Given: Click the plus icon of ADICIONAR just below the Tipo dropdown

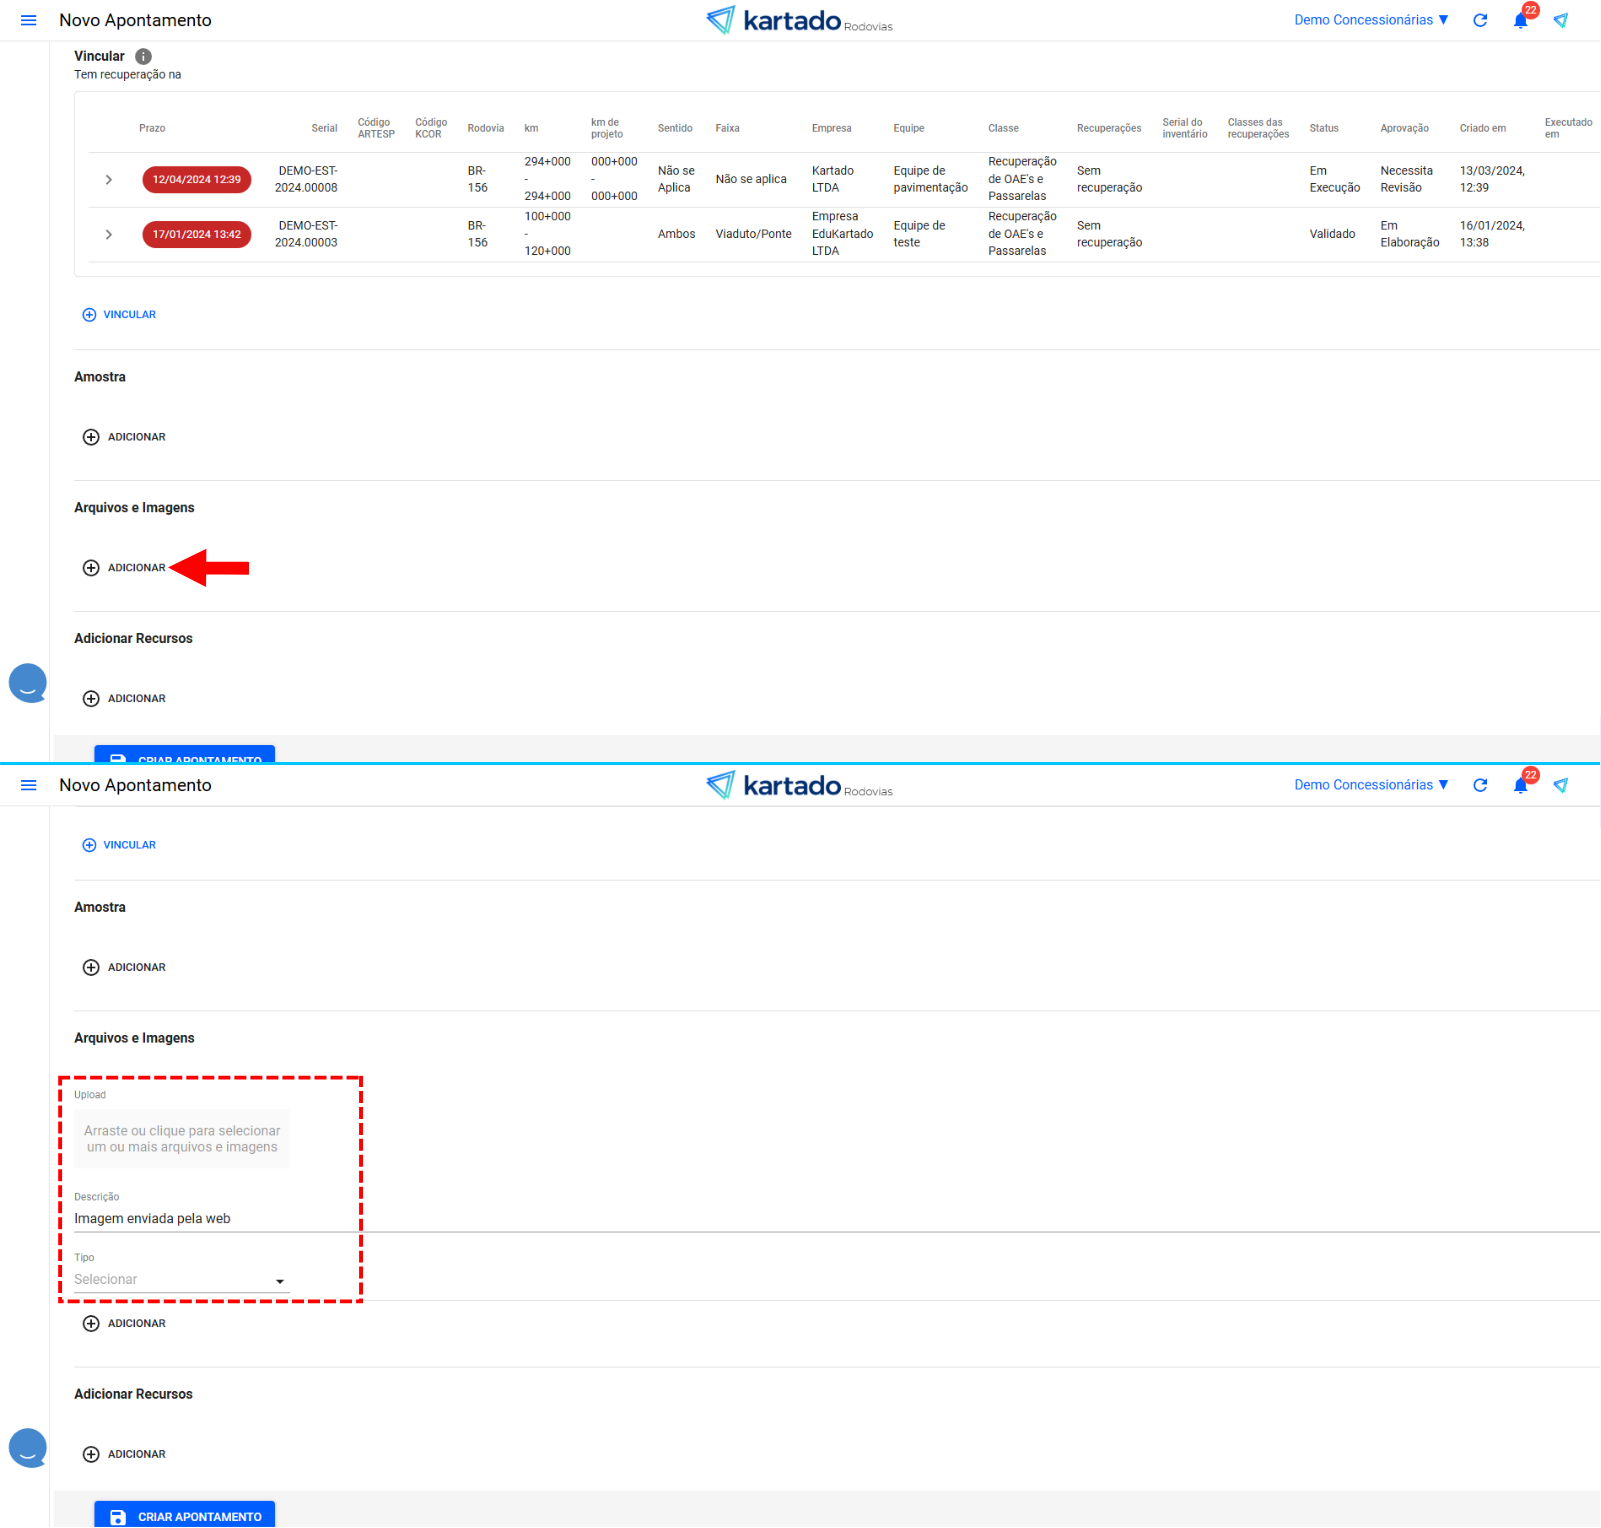Looking at the screenshot, I should [x=91, y=1324].
